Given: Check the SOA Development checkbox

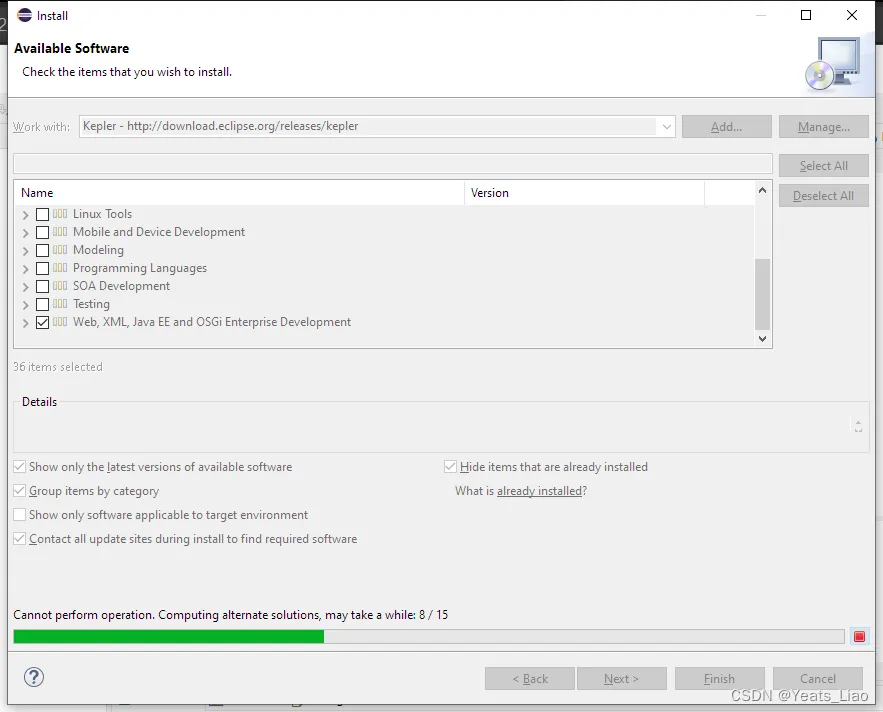Looking at the screenshot, I should click(x=42, y=286).
